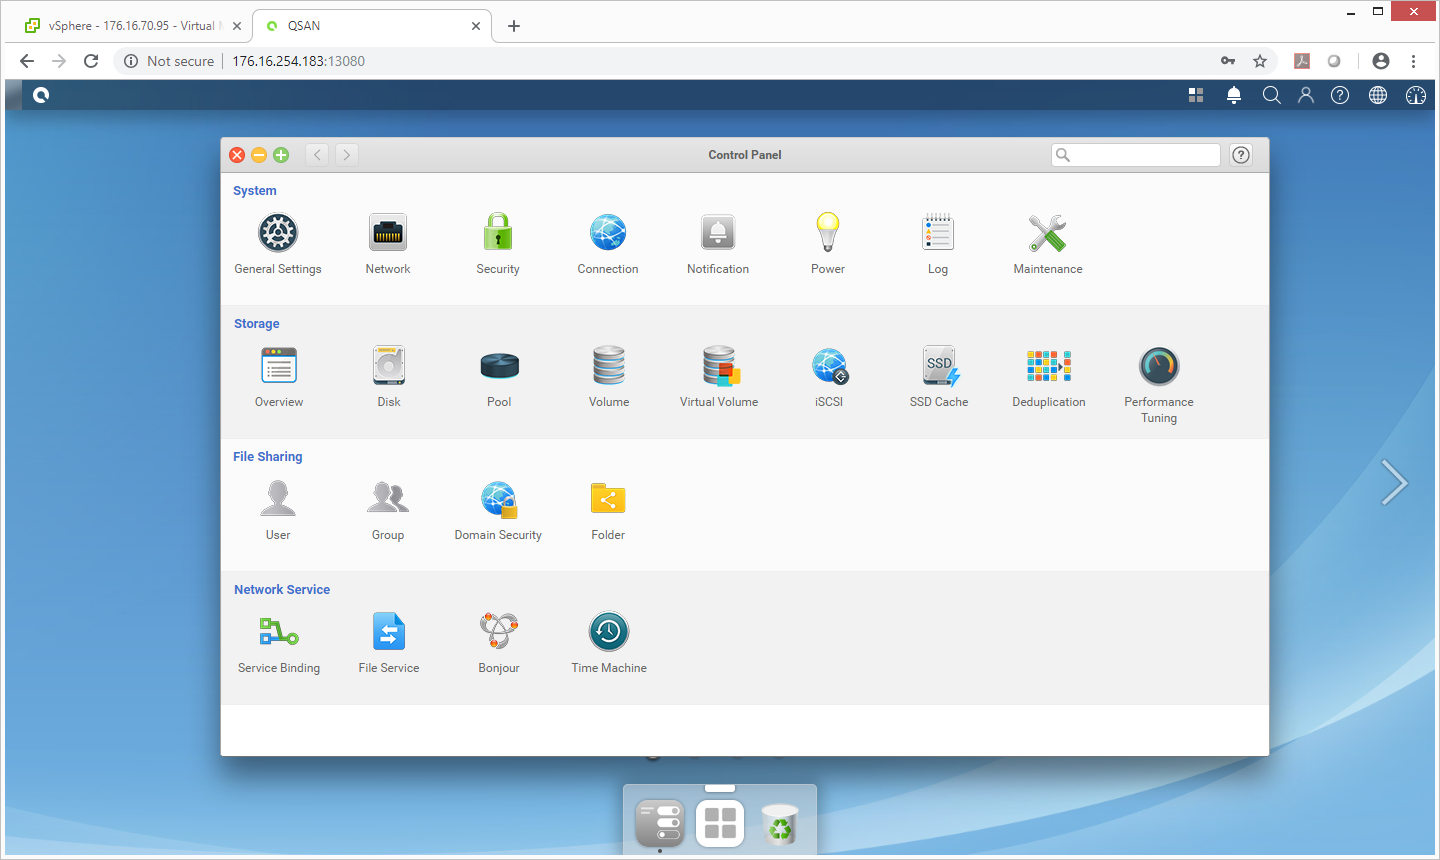Open Chrome's three-dot menu
The height and width of the screenshot is (860, 1440).
[1413, 61]
